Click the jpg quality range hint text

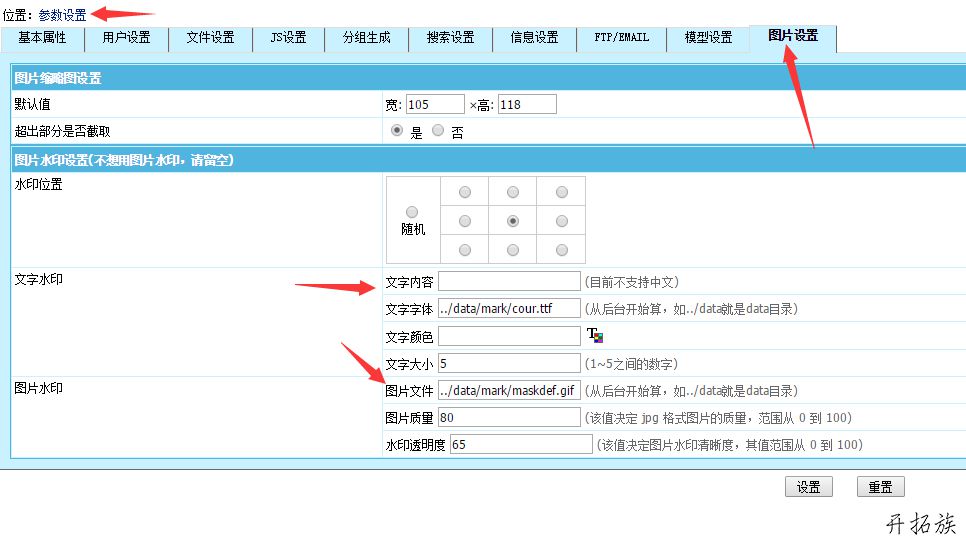pos(718,418)
